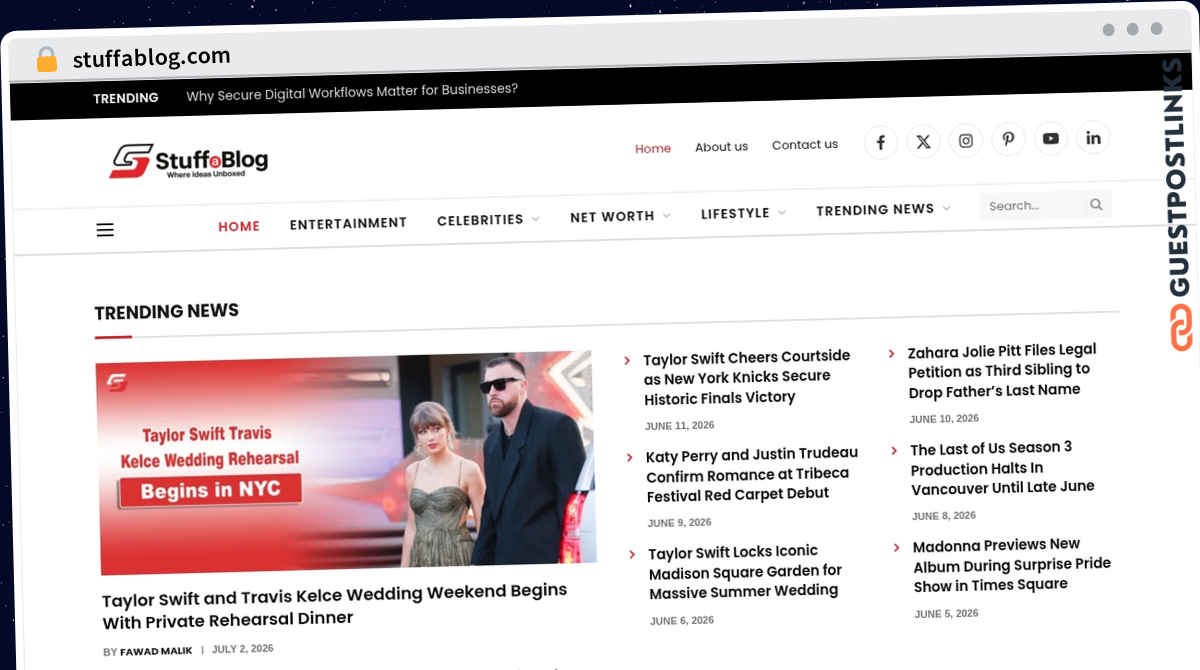Open the Pinterest social icon
Image resolution: width=1200 pixels, height=670 pixels.
pos(1008,140)
